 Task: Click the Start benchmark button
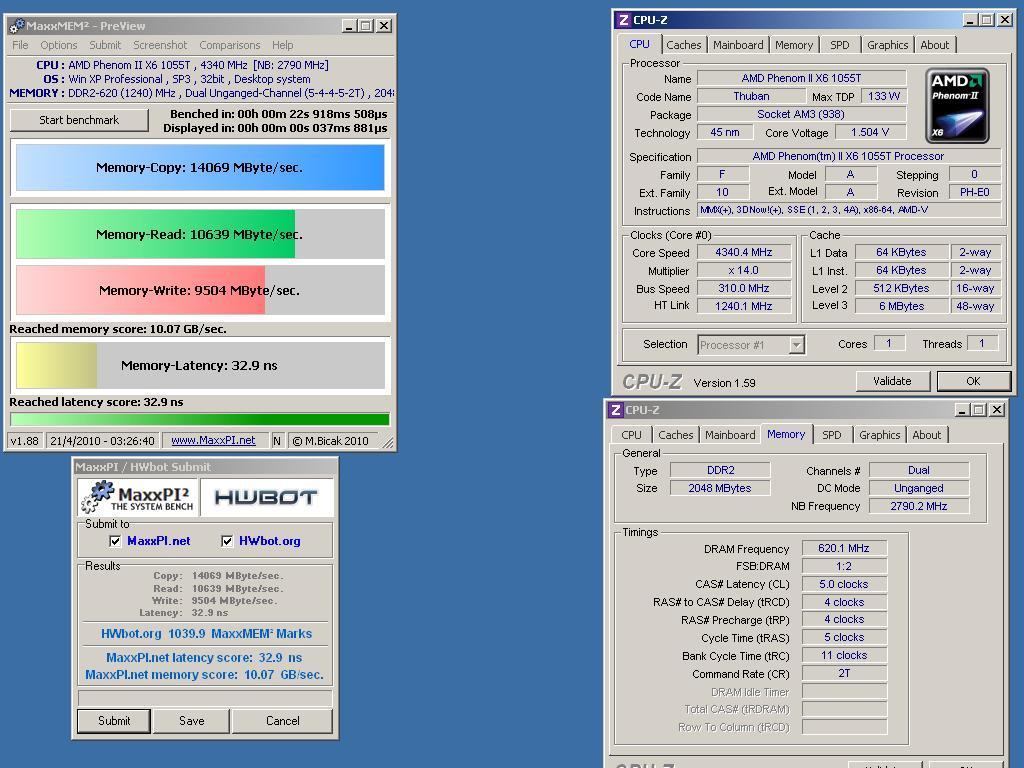pos(79,120)
